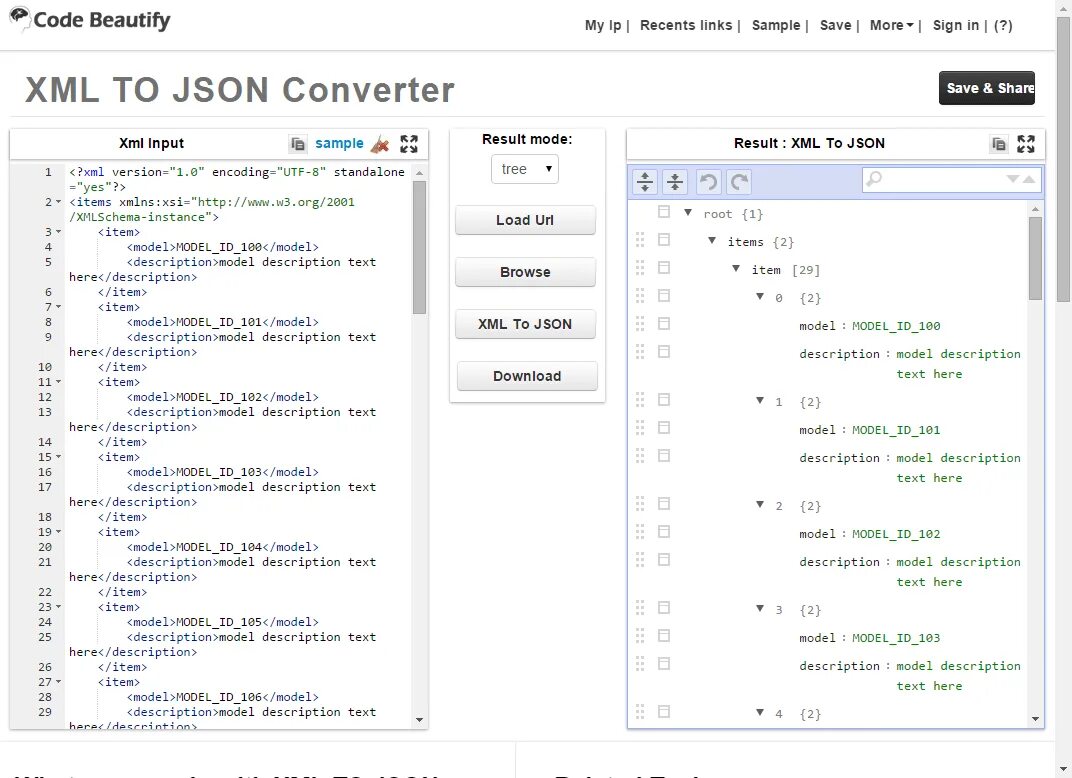Open the help (?) link
1072x778 pixels.
click(x=1003, y=25)
